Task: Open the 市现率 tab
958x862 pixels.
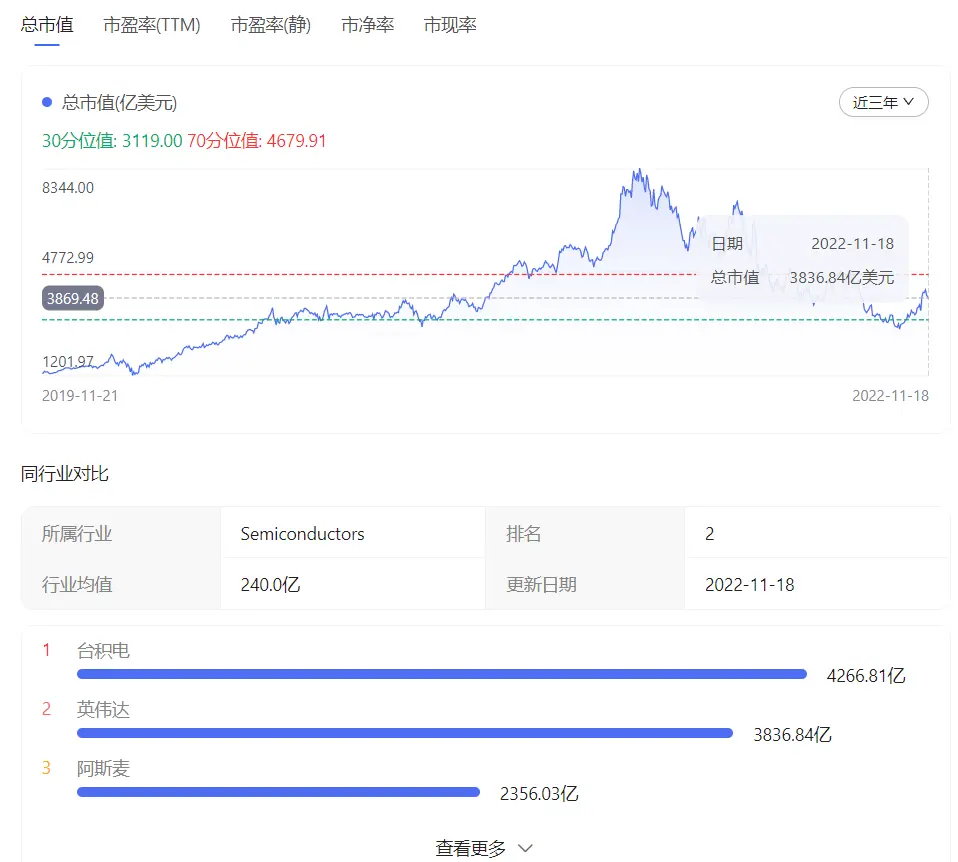Action: [x=449, y=25]
